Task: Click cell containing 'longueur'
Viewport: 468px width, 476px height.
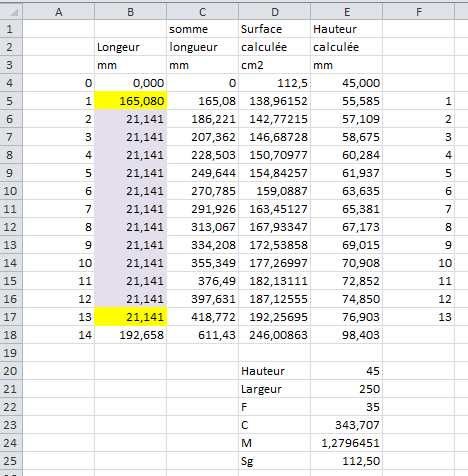Action: coord(202,47)
